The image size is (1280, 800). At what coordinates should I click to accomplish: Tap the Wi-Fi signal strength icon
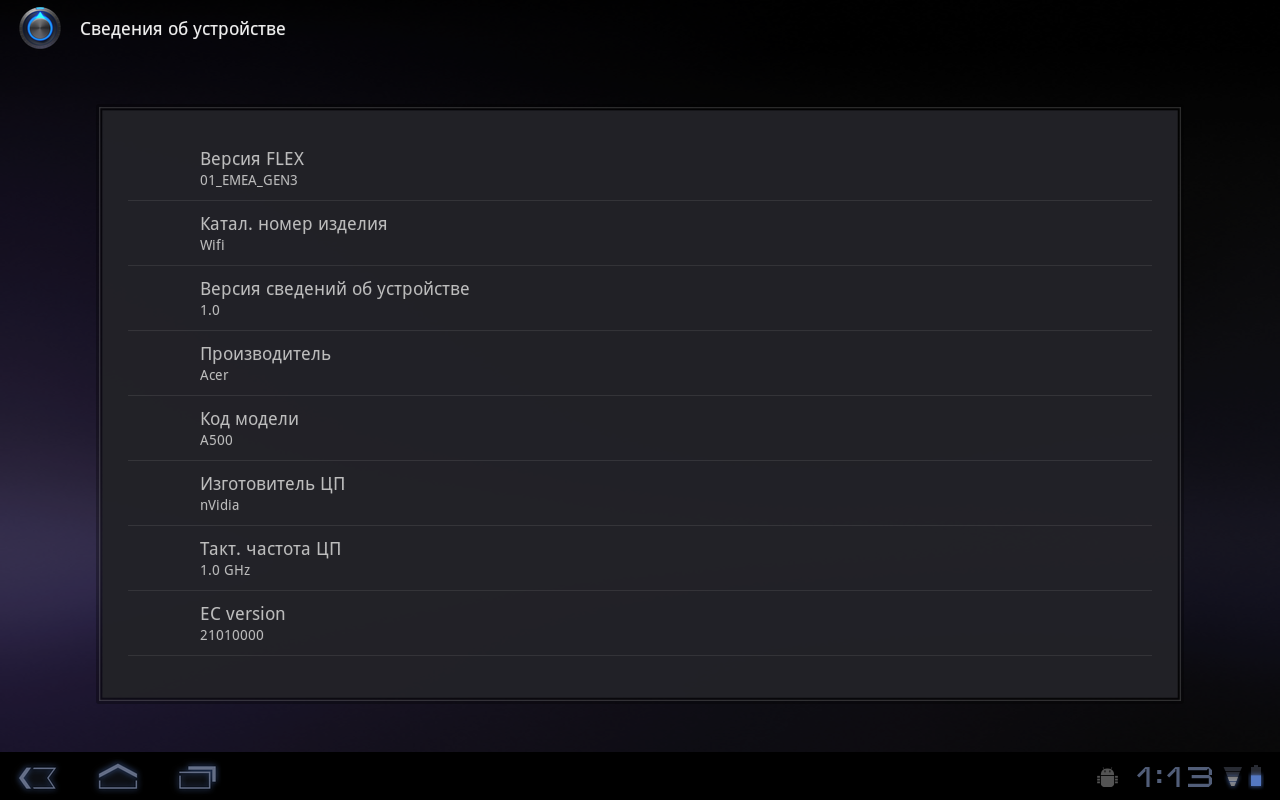1233,777
